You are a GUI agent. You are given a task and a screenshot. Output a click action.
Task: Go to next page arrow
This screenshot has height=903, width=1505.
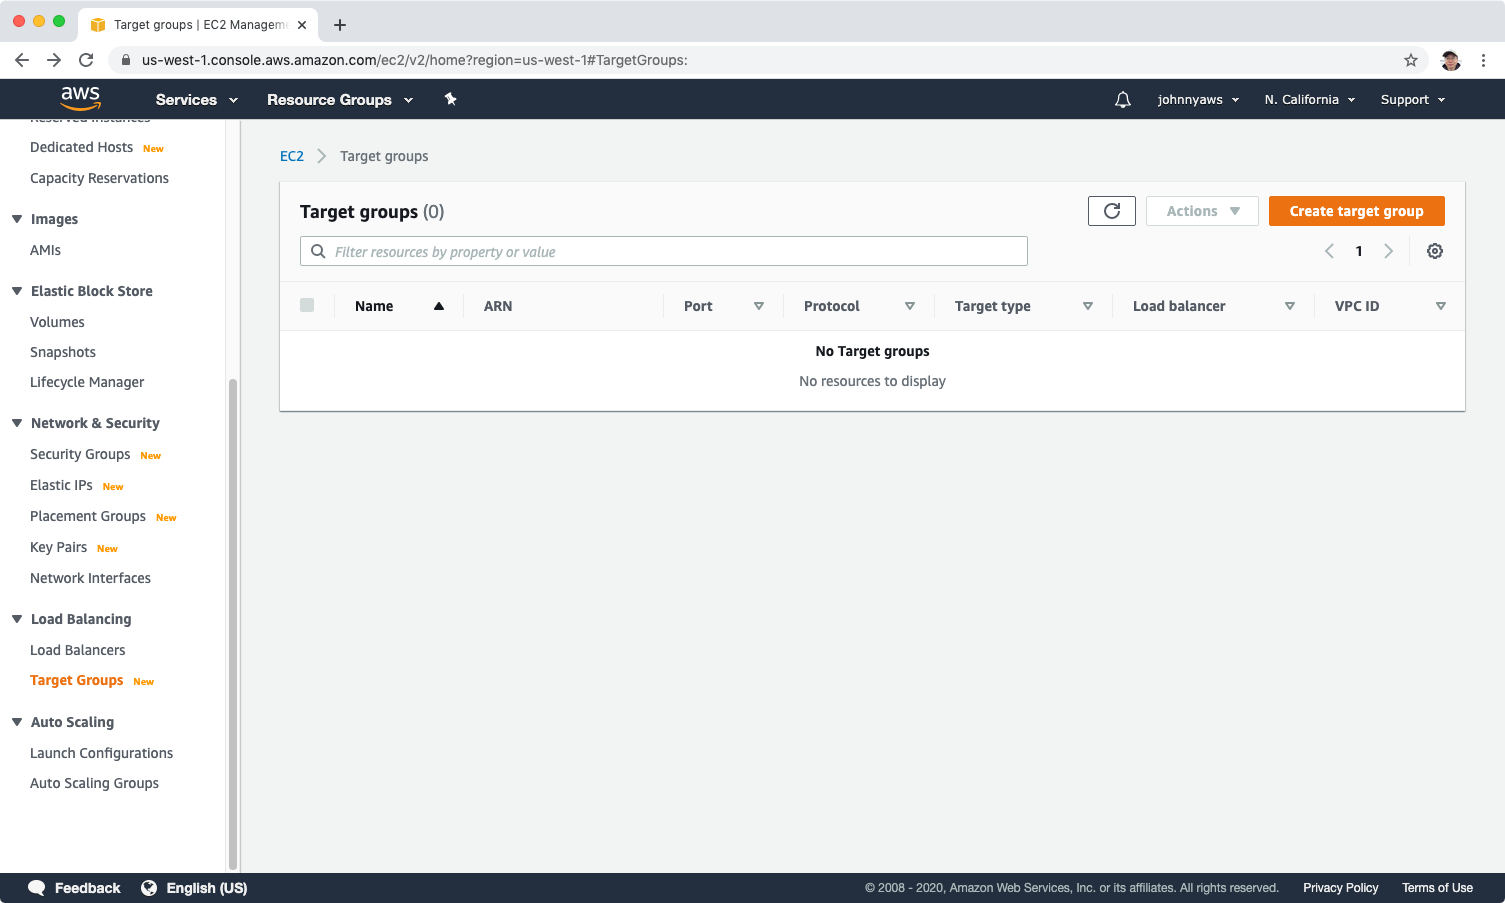1388,251
